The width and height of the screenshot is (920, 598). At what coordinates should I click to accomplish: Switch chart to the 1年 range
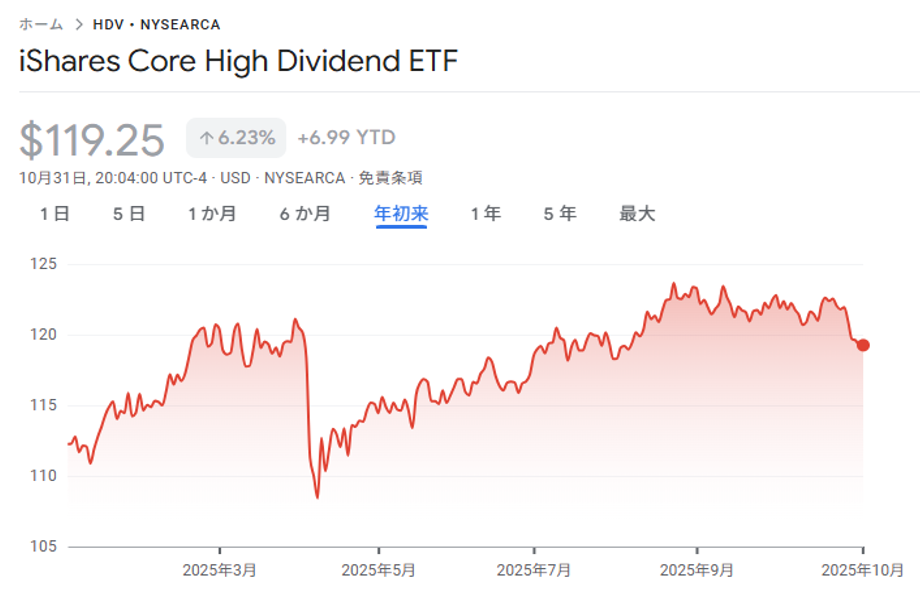[x=486, y=213]
